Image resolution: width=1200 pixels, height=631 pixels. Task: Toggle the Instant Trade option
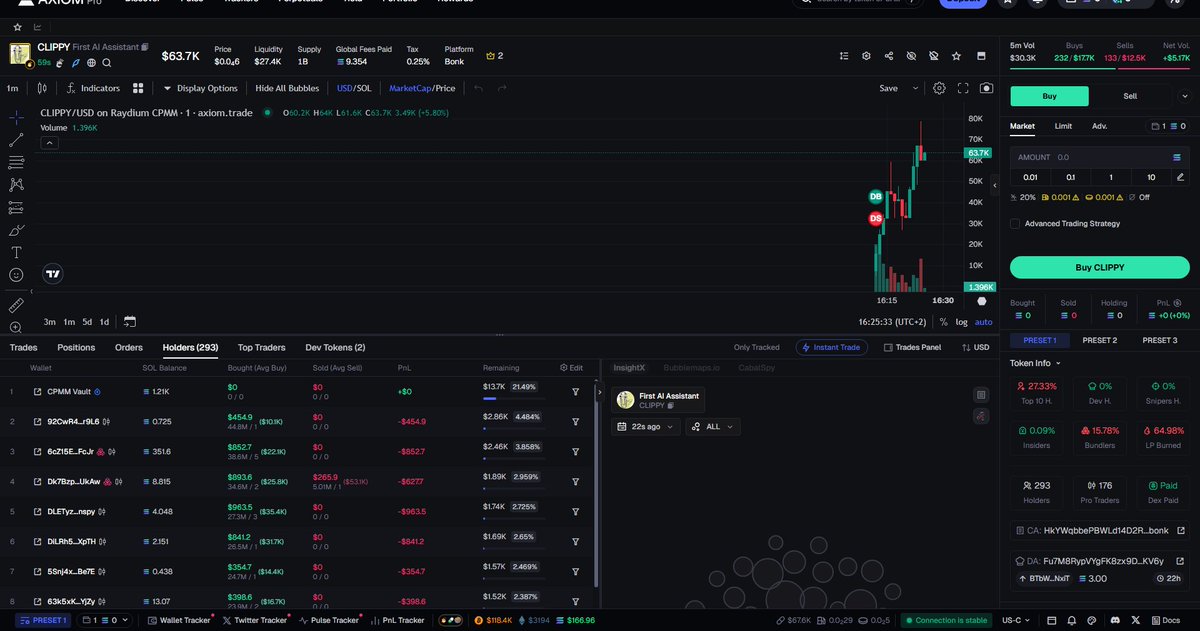[832, 347]
